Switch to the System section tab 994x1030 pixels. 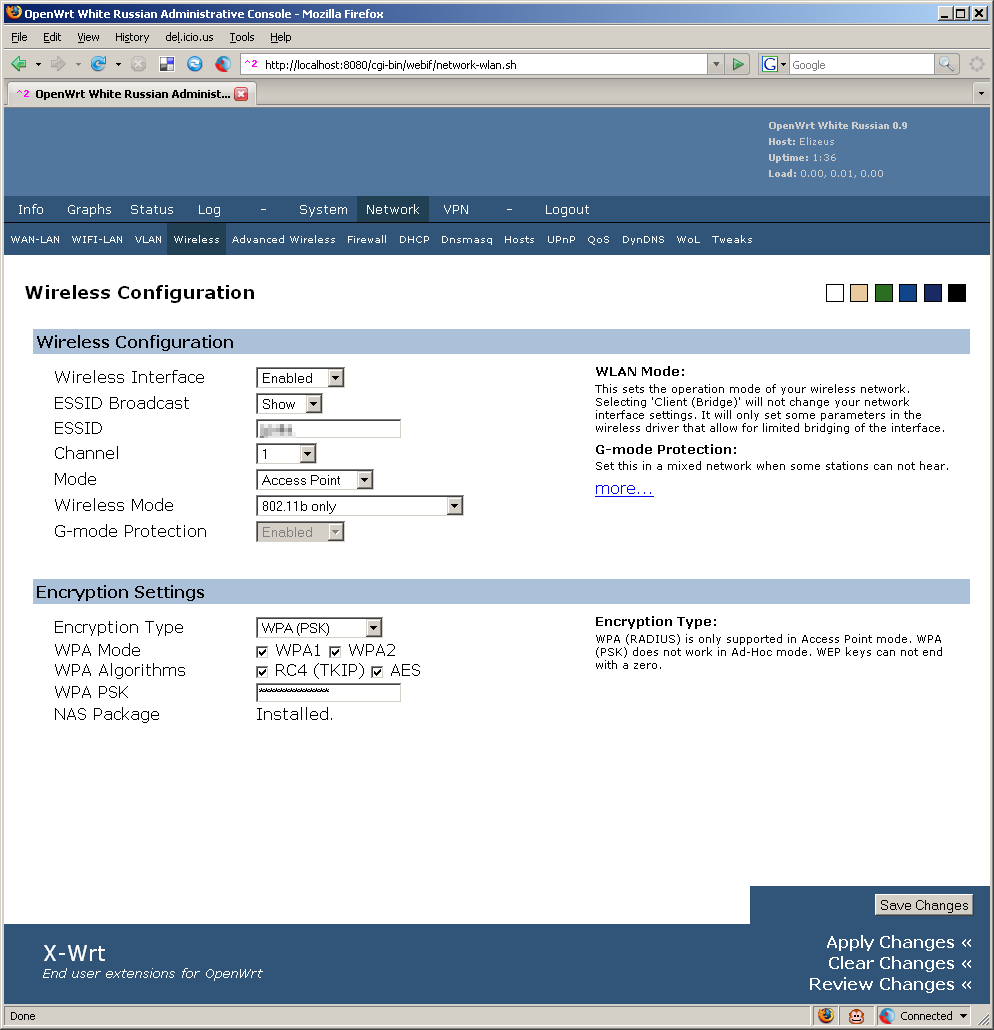[x=323, y=210]
